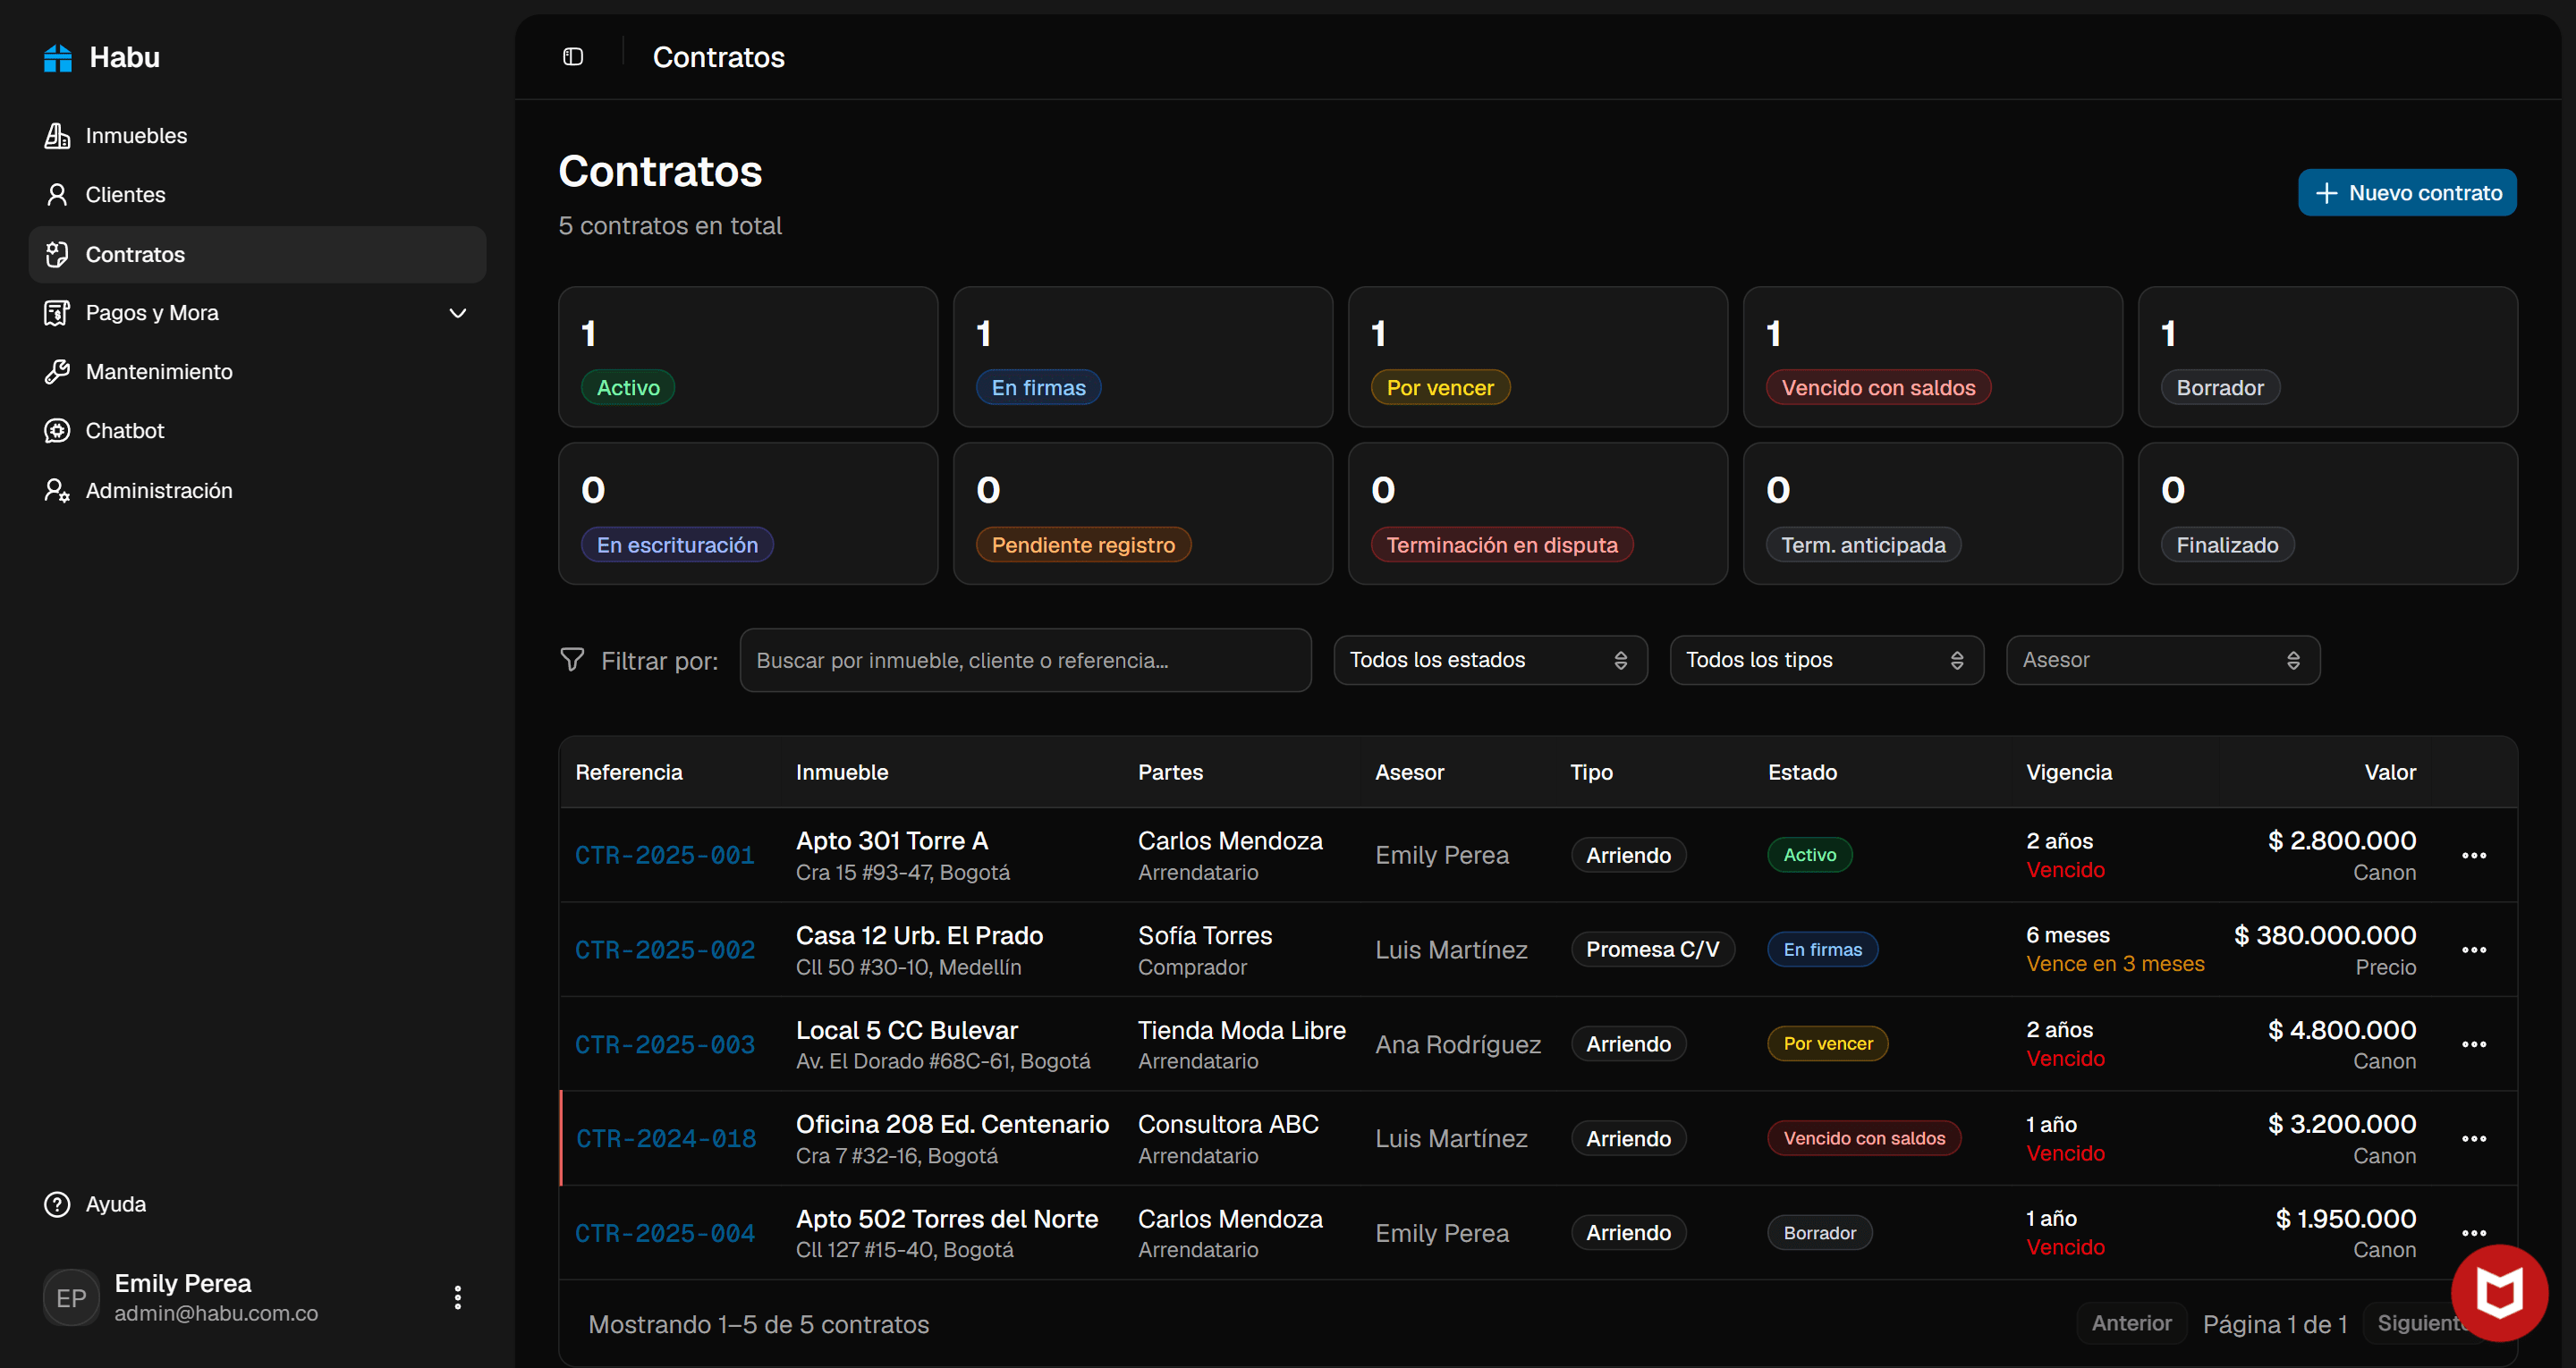Click the Anterior pagination button
The image size is (2576, 1368).
coord(2131,1323)
